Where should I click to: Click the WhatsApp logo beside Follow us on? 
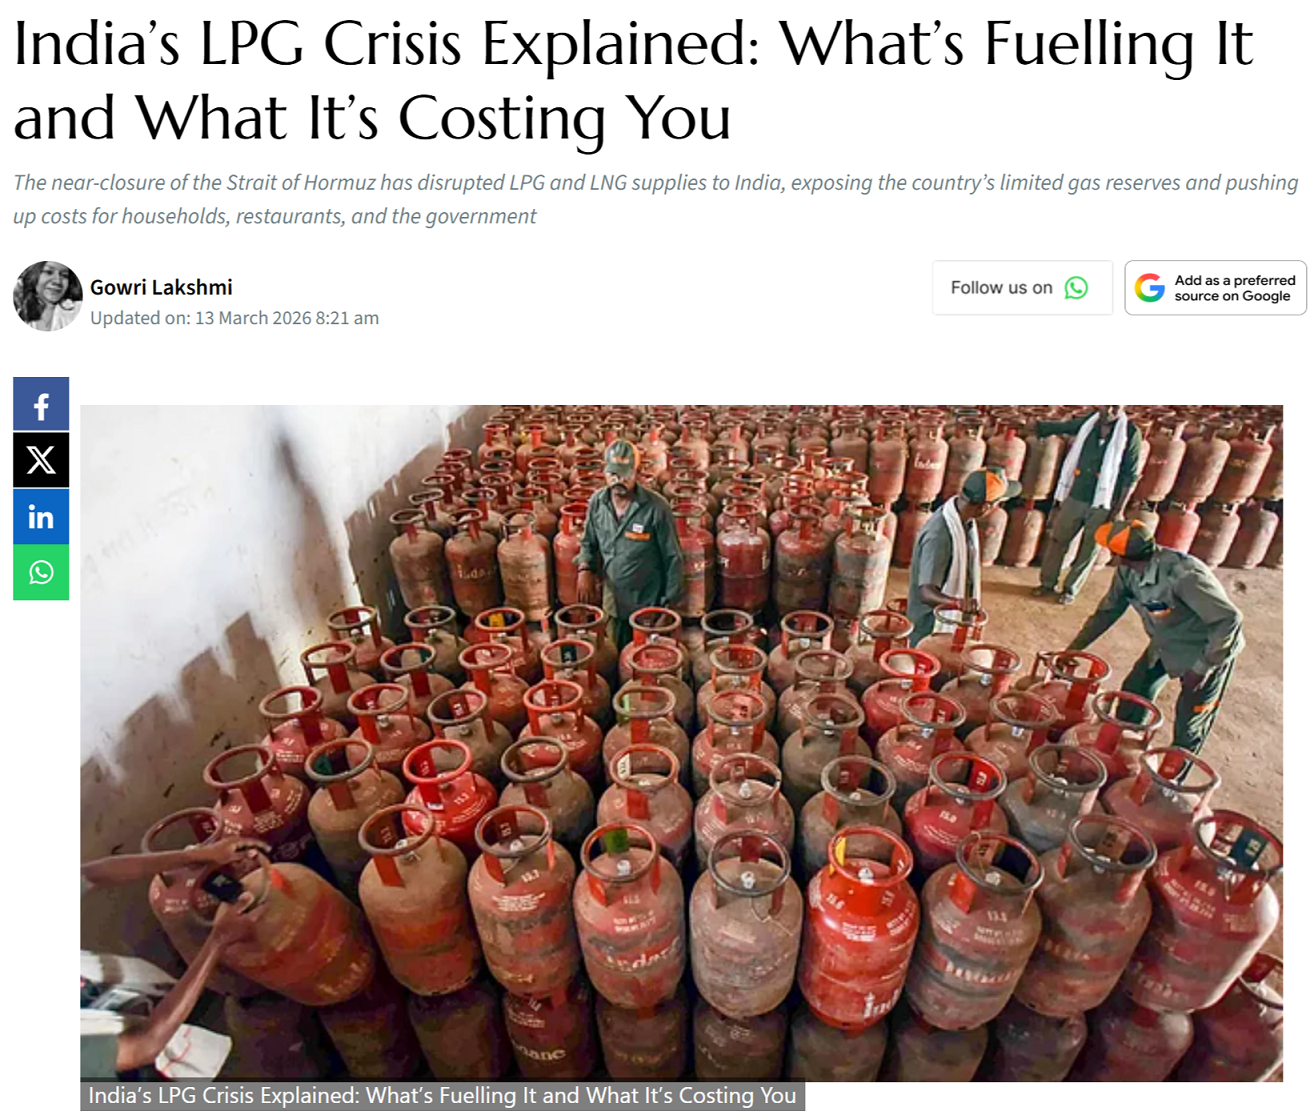(1076, 288)
